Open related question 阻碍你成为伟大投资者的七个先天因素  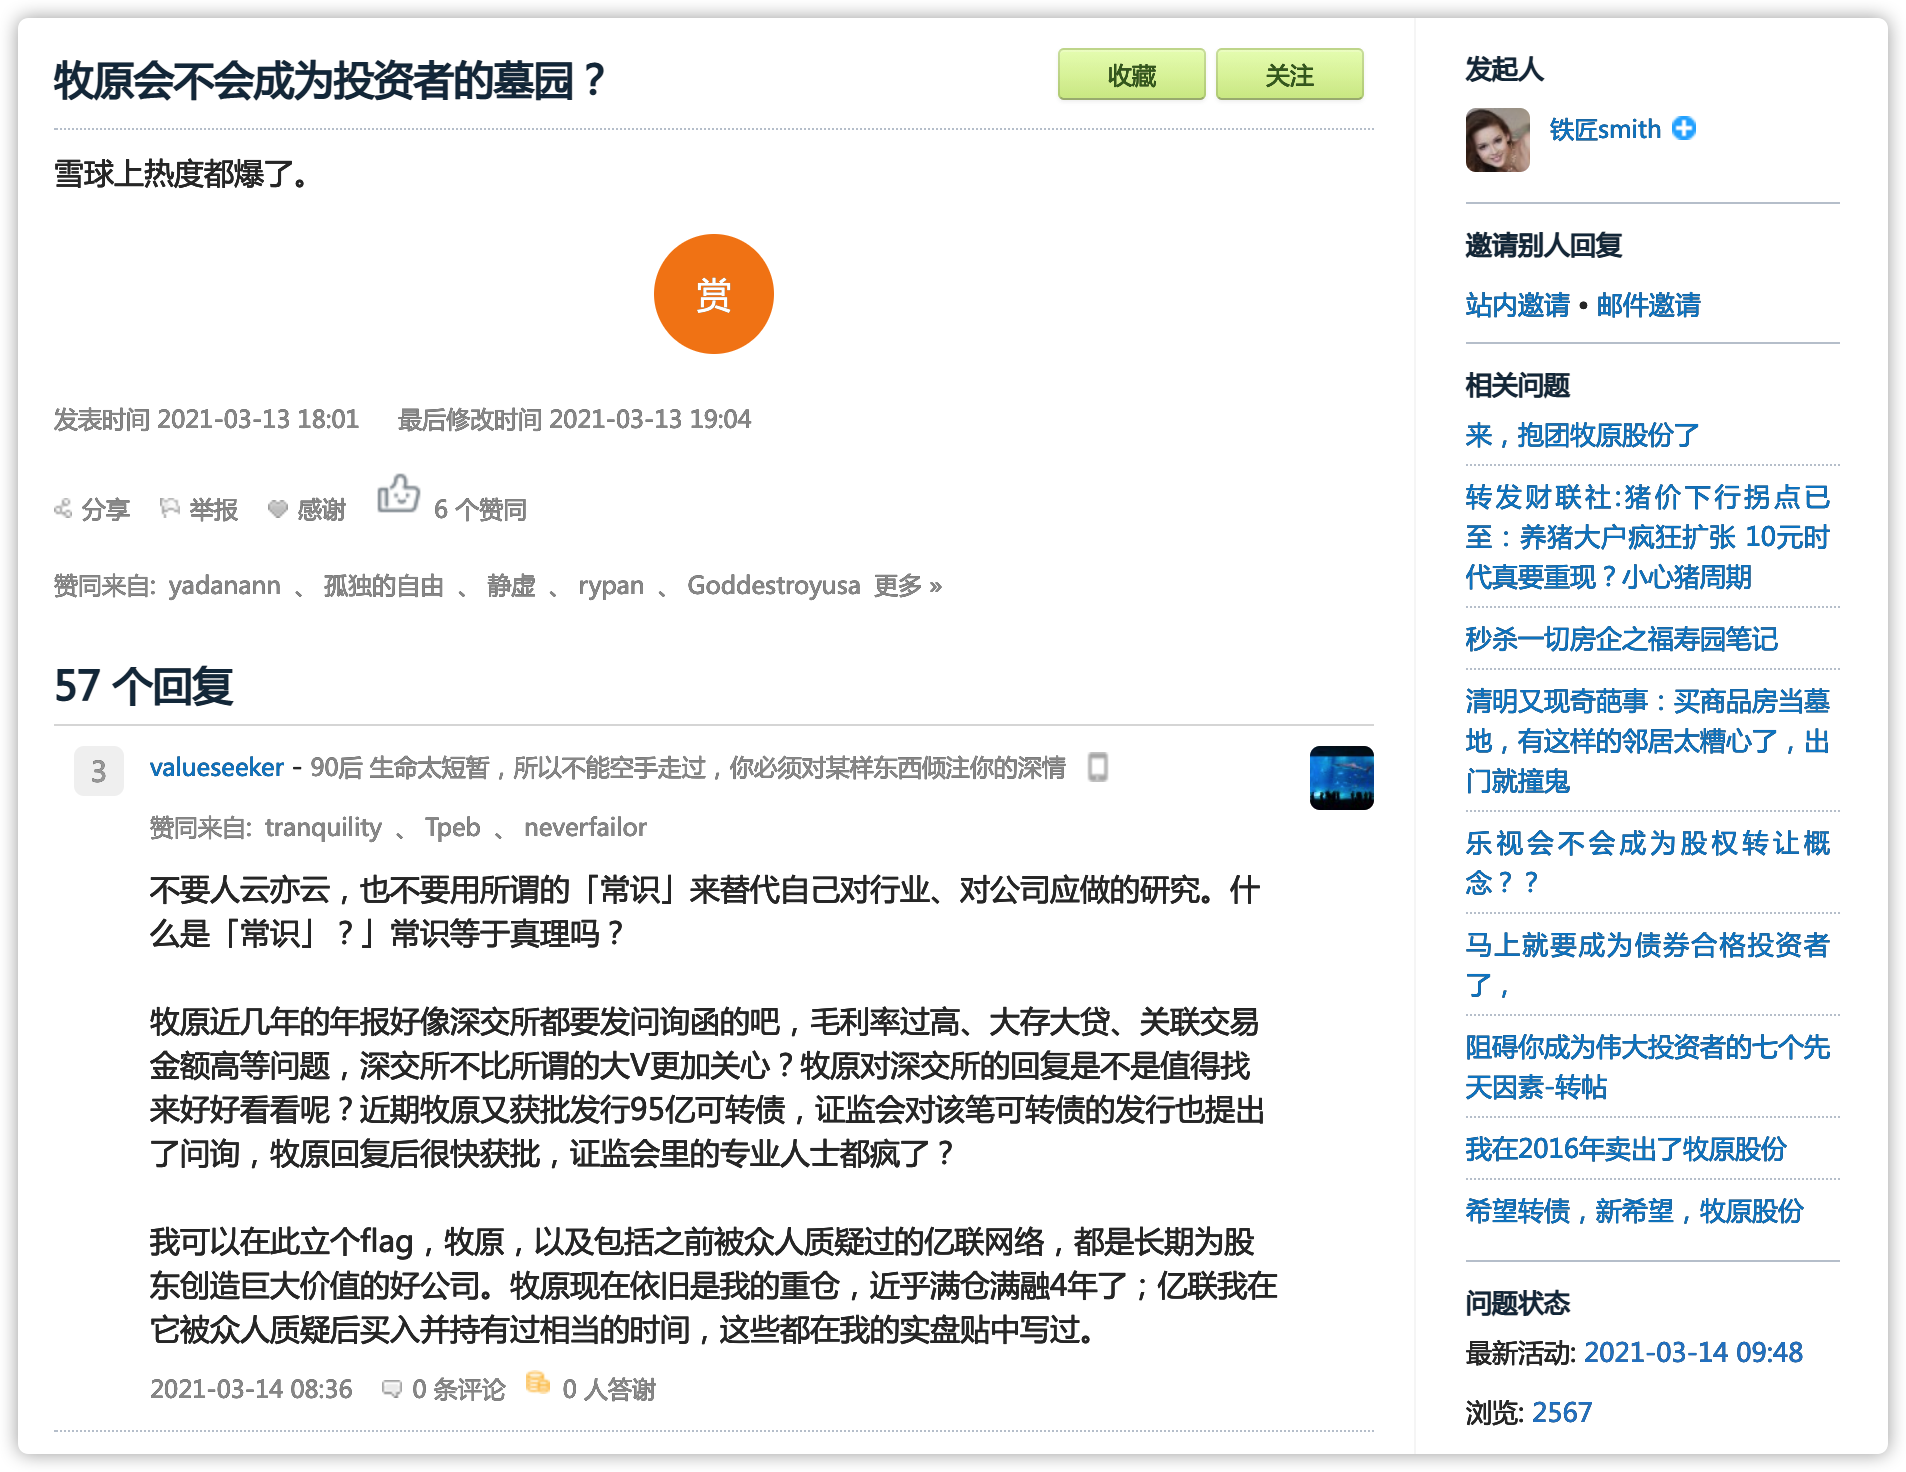1647,1067
